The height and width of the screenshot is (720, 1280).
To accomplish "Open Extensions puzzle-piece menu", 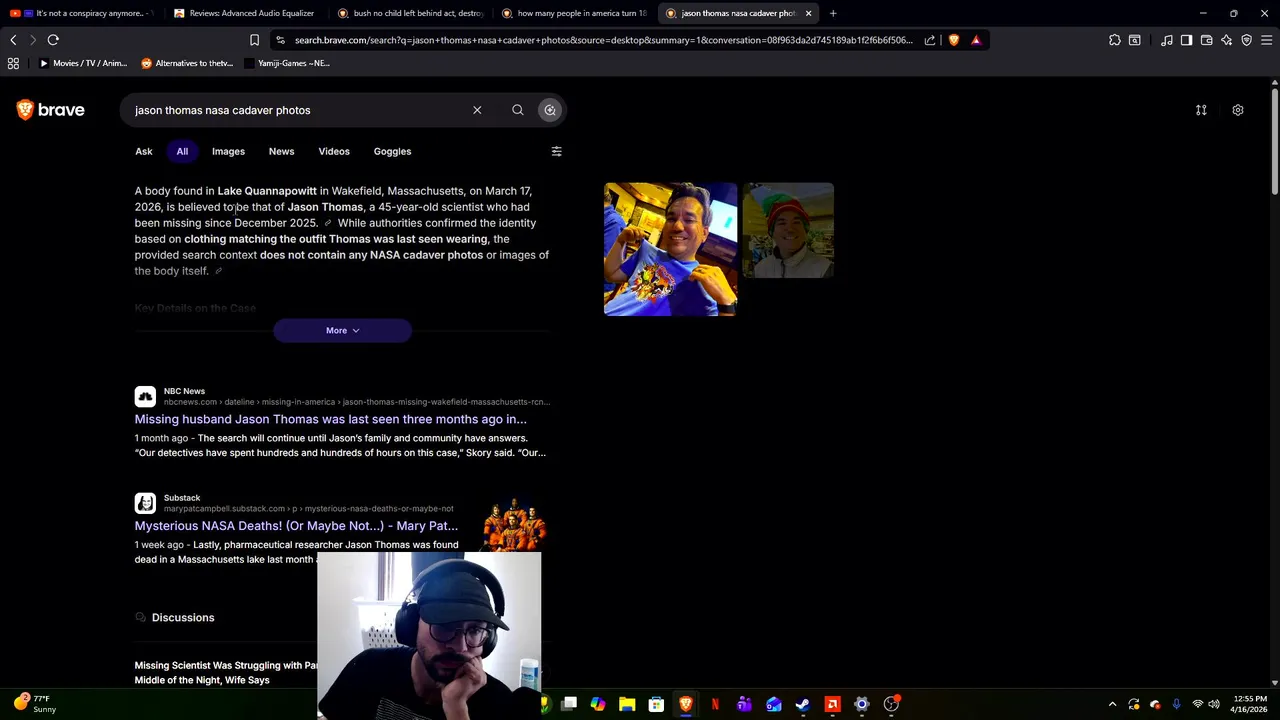I will click(x=1115, y=40).
